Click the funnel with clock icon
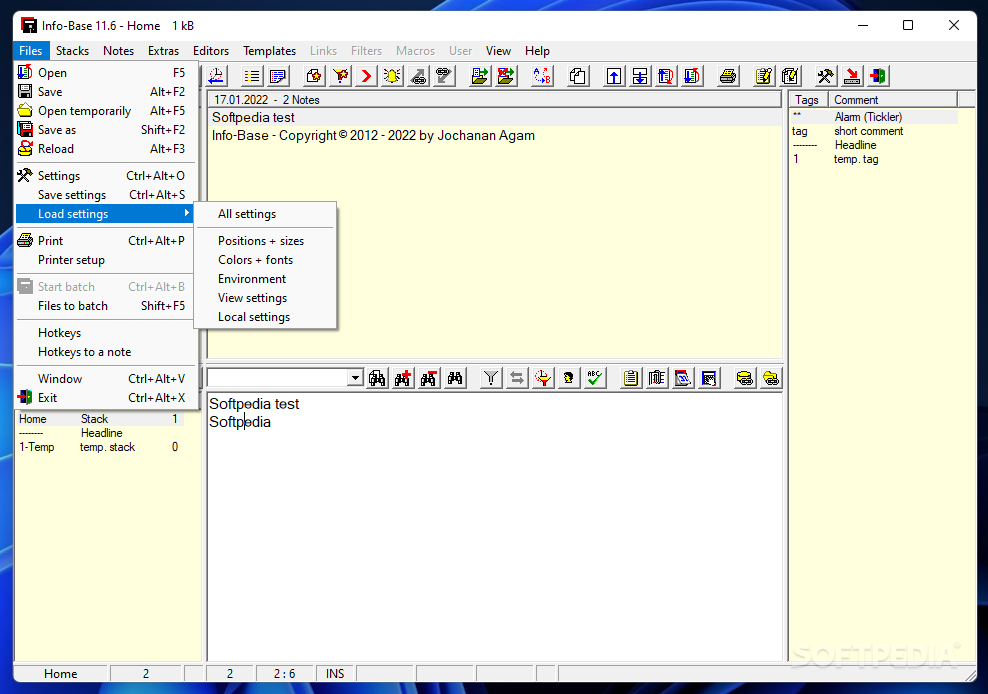The height and width of the screenshot is (694, 988). coord(543,378)
